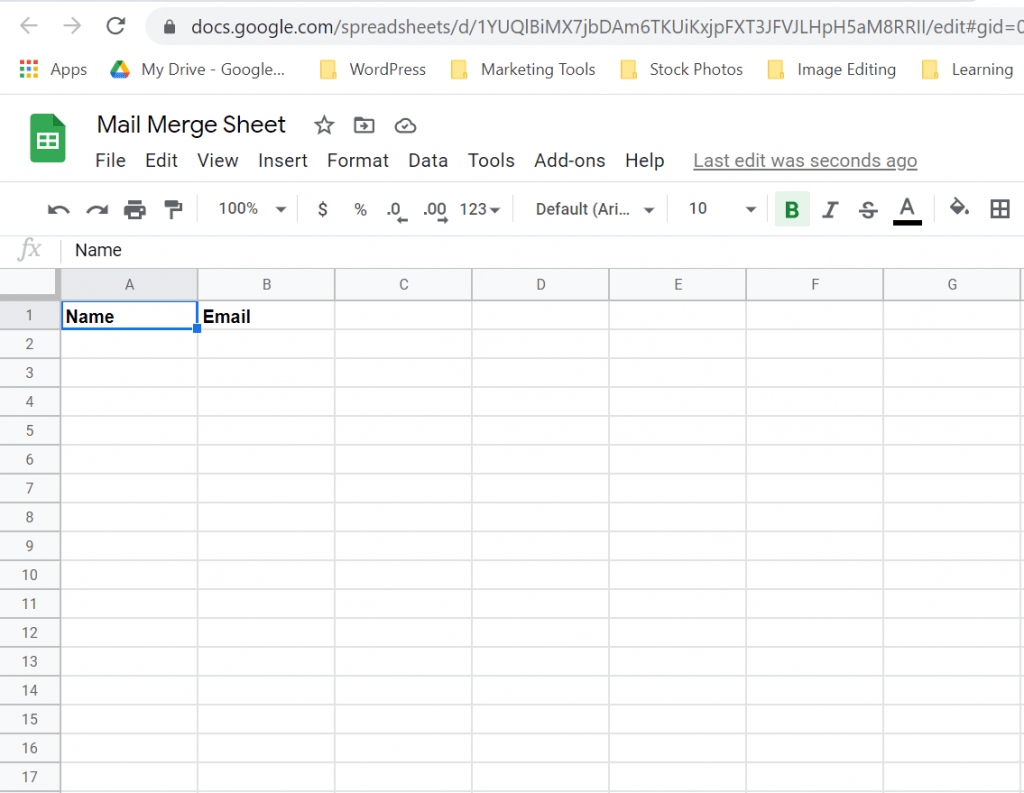
Task: Toggle italic formatting
Action: 829,209
